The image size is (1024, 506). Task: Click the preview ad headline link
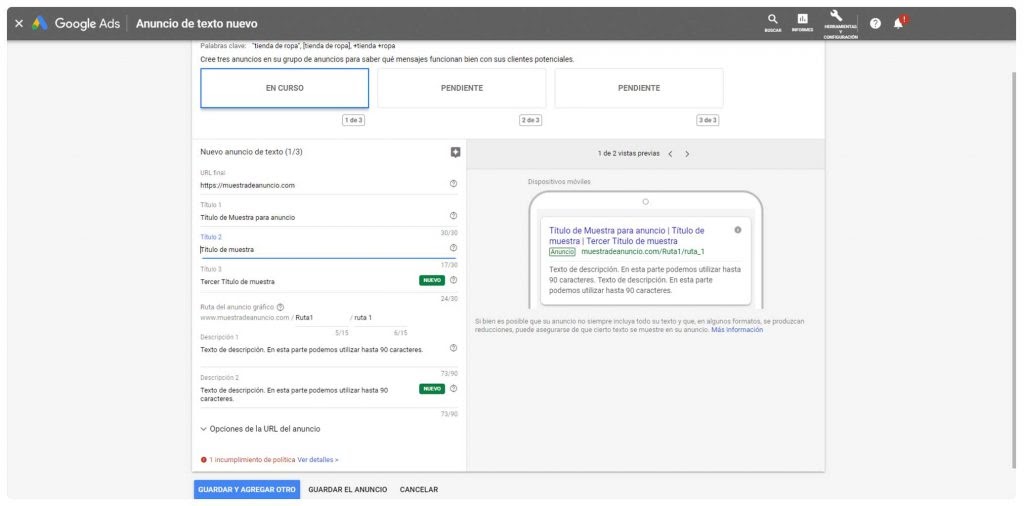click(x=626, y=236)
